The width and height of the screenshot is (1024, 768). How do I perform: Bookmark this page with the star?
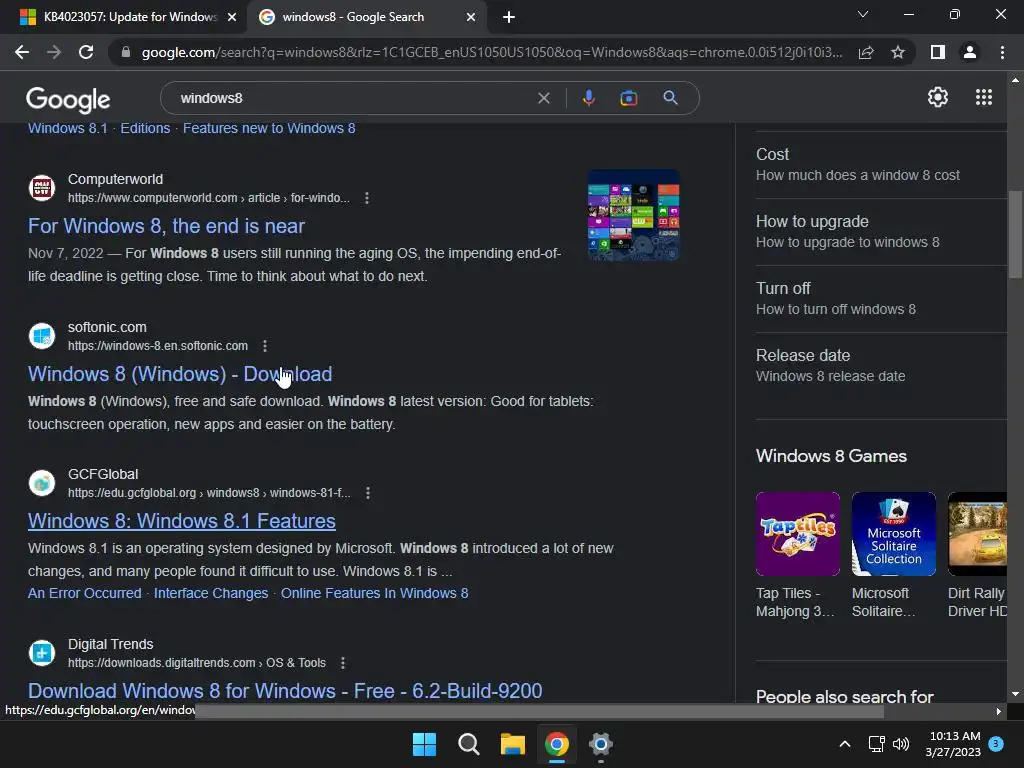(898, 52)
